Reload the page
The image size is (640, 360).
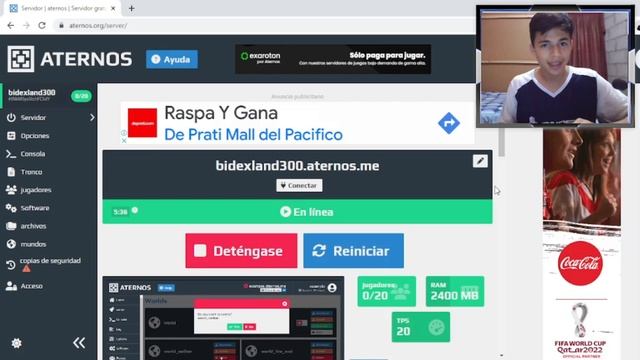point(42,25)
